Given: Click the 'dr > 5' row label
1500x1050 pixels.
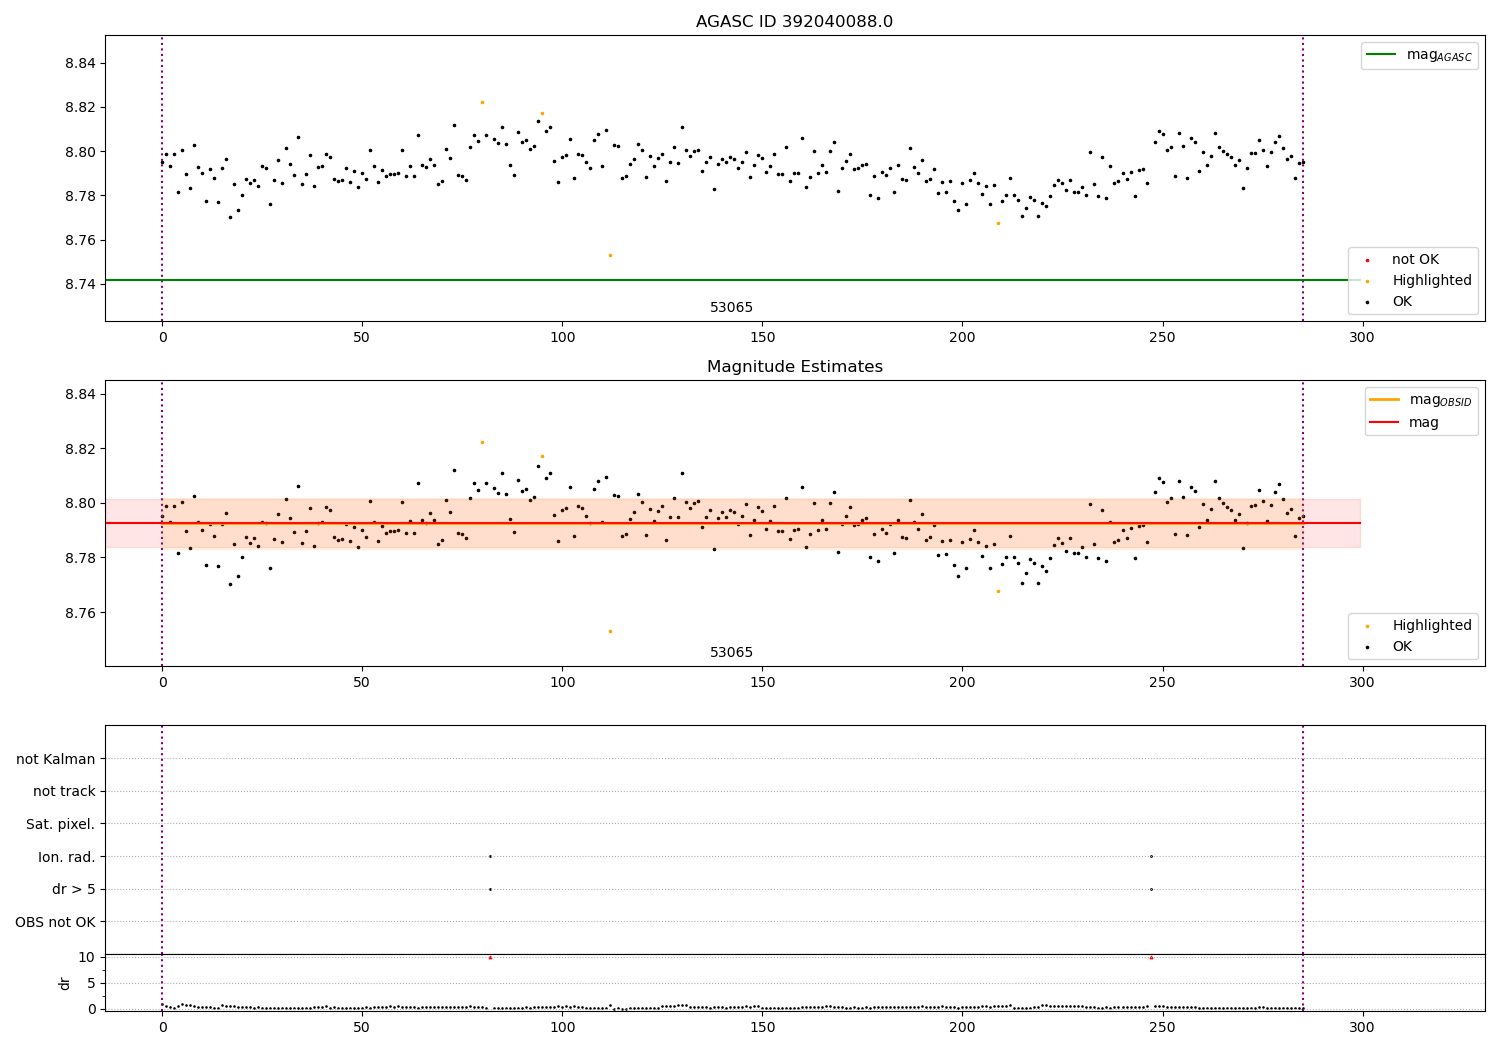Looking at the screenshot, I should coord(74,889).
